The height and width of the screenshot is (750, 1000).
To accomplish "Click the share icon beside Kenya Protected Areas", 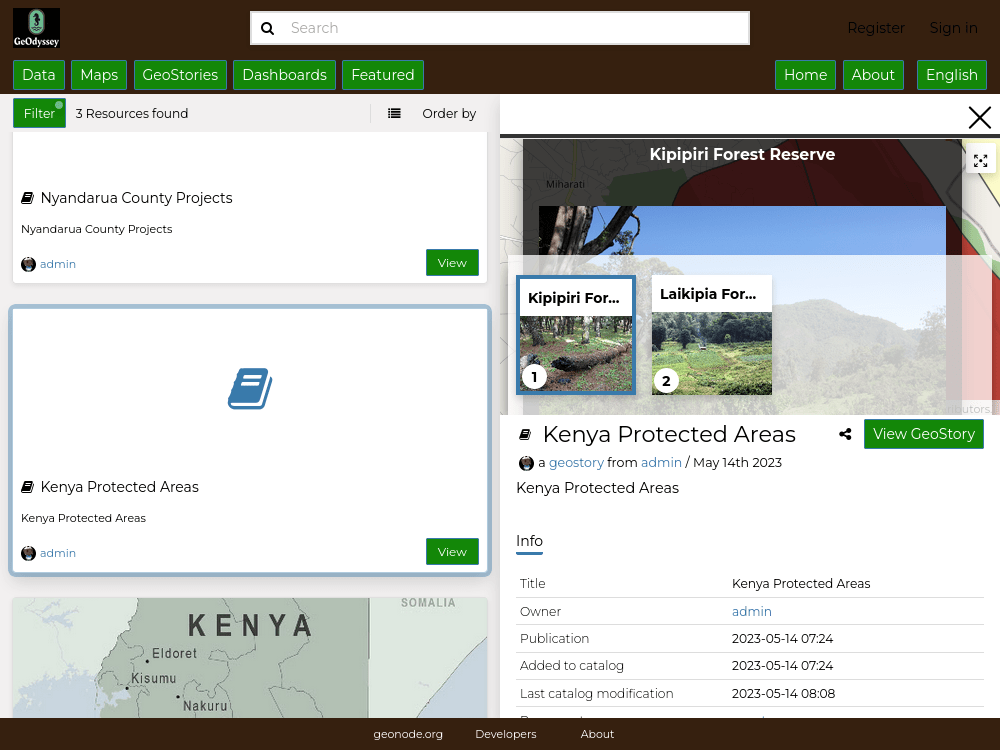I will pyautogui.click(x=845, y=434).
